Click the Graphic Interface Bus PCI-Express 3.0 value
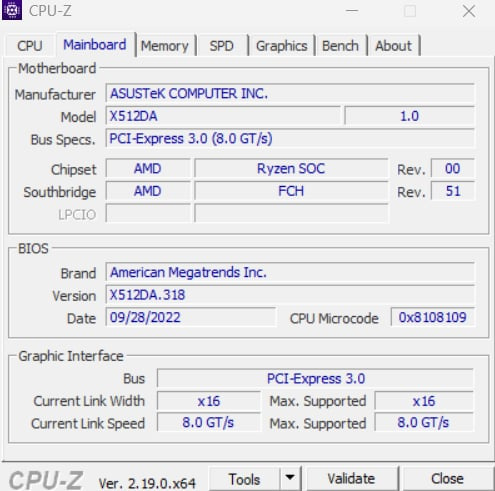The image size is (495, 491). pos(315,378)
